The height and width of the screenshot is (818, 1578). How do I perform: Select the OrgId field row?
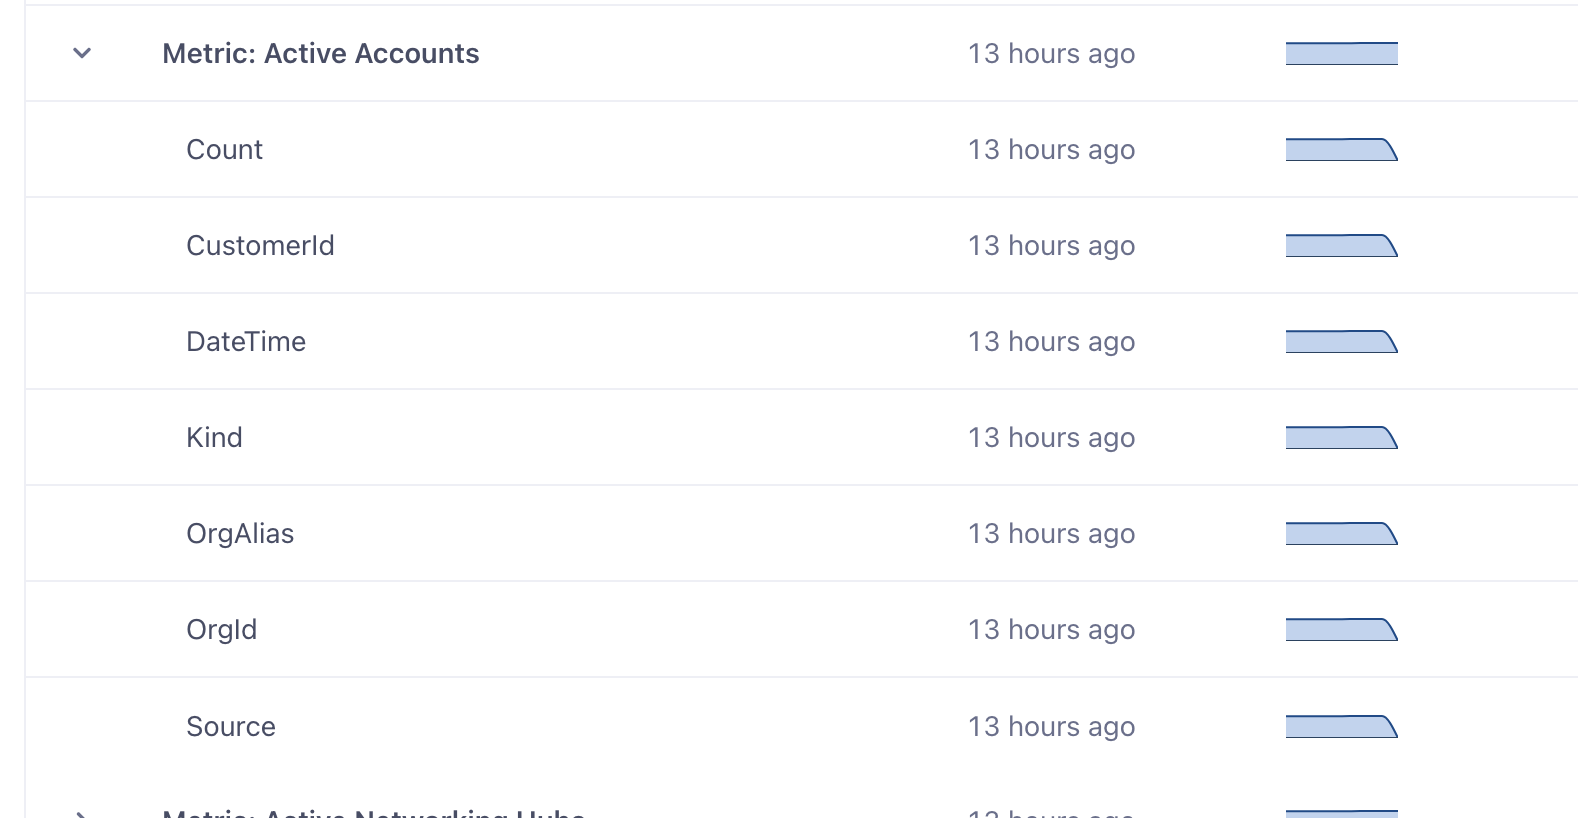tap(801, 629)
